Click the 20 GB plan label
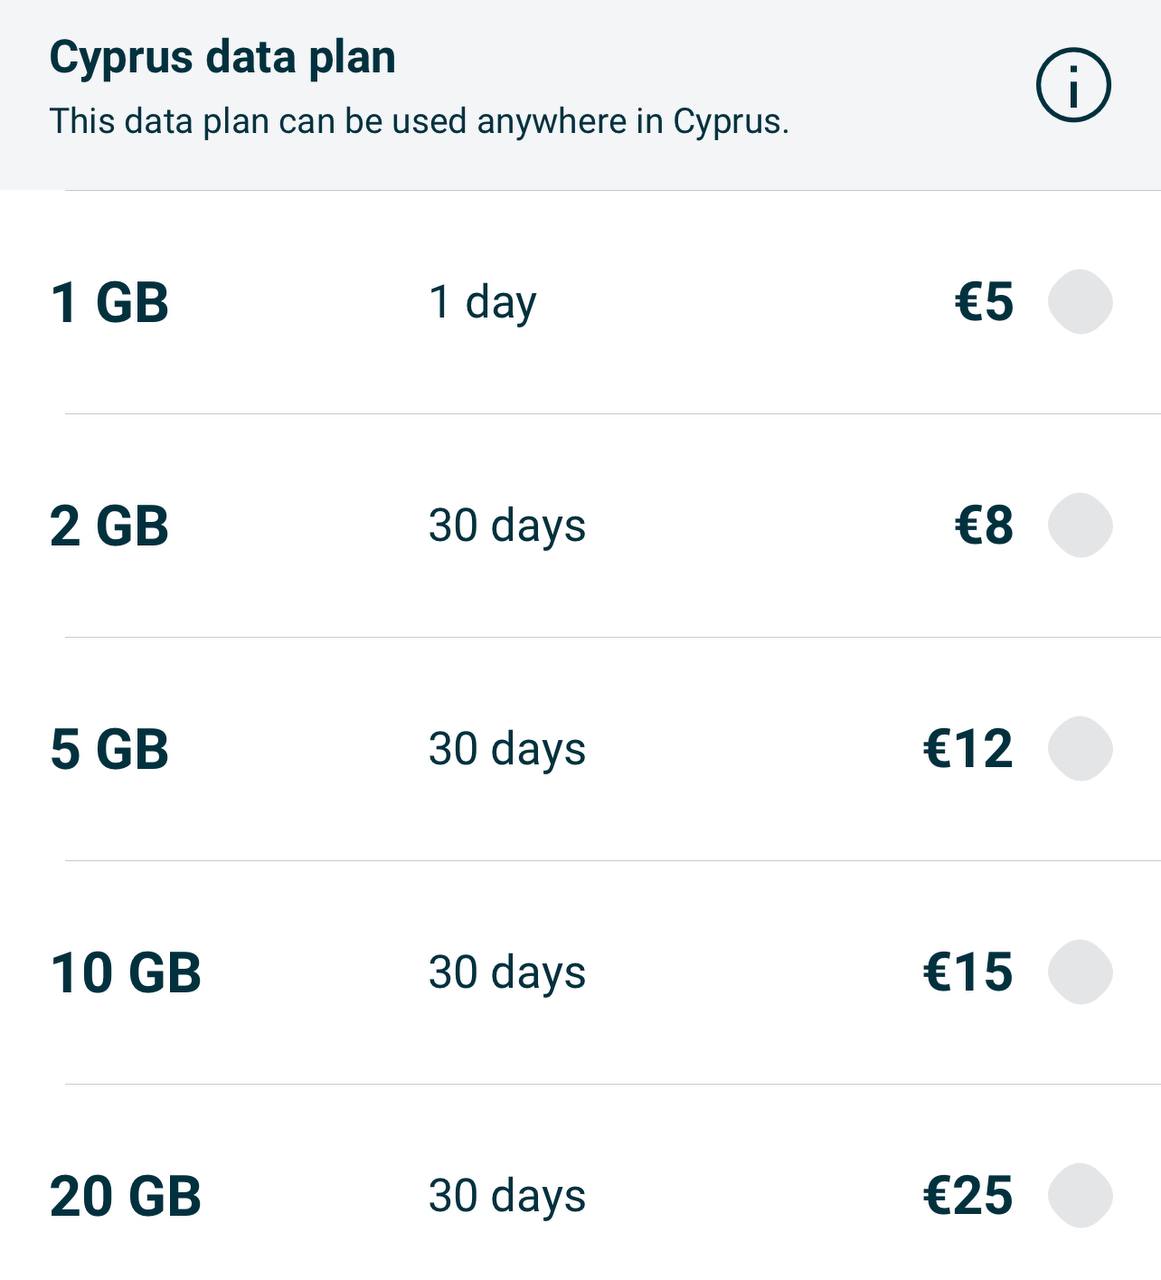 [125, 1196]
